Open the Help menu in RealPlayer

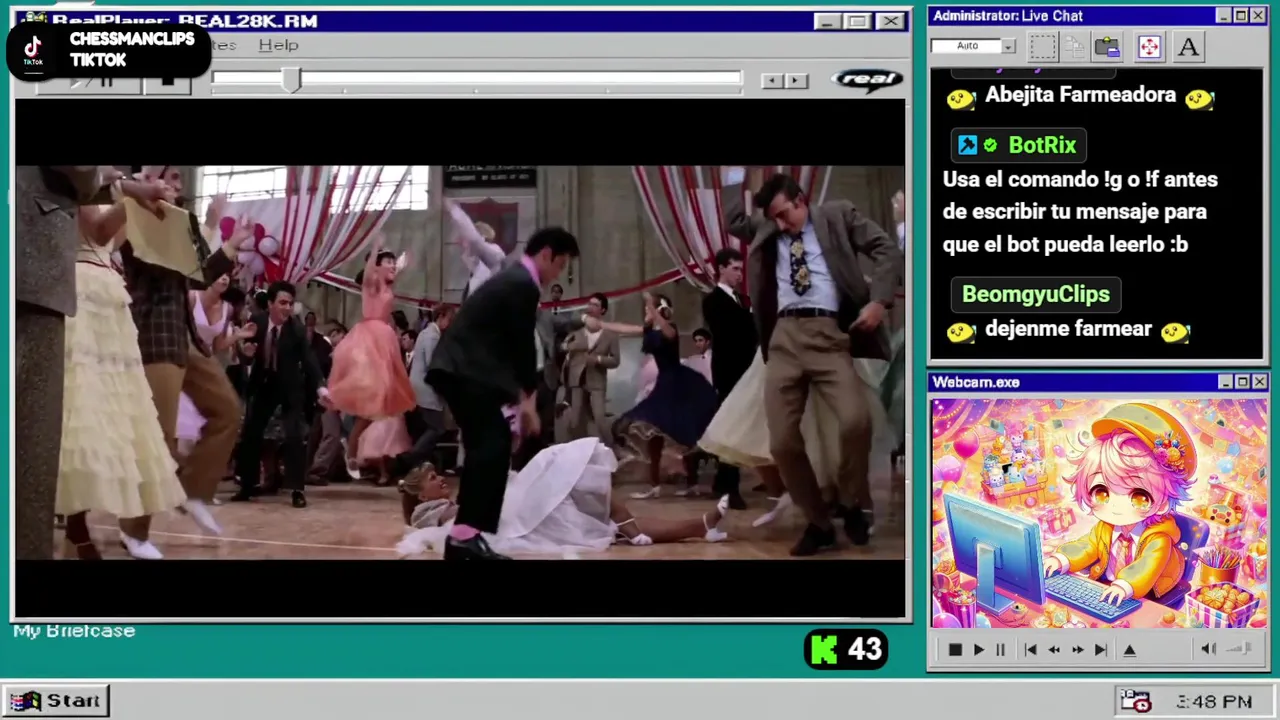pos(278,45)
